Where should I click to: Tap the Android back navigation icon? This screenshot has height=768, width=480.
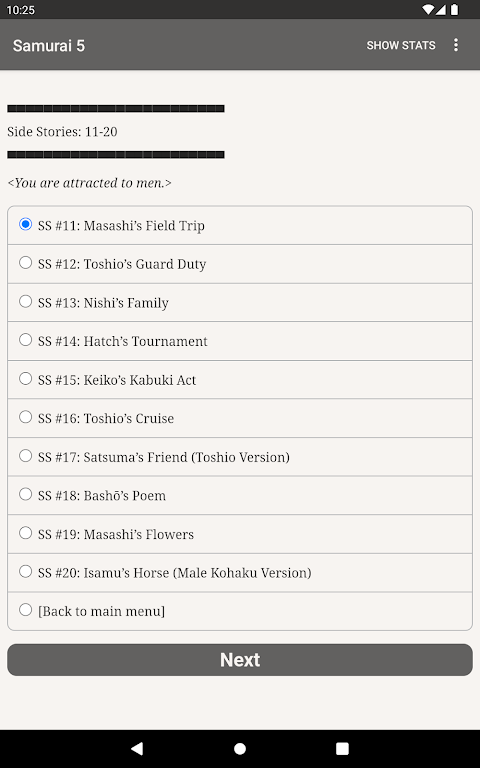click(137, 748)
